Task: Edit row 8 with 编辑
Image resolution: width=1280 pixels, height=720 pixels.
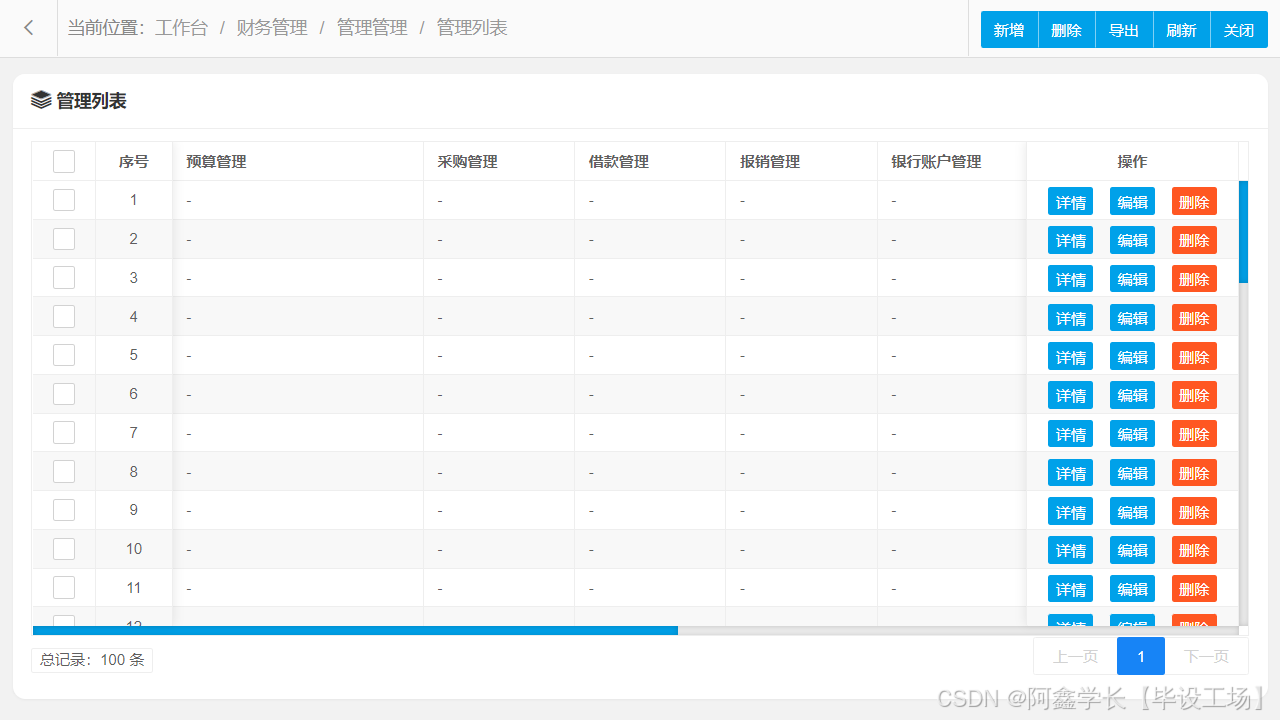Action: click(x=1132, y=473)
